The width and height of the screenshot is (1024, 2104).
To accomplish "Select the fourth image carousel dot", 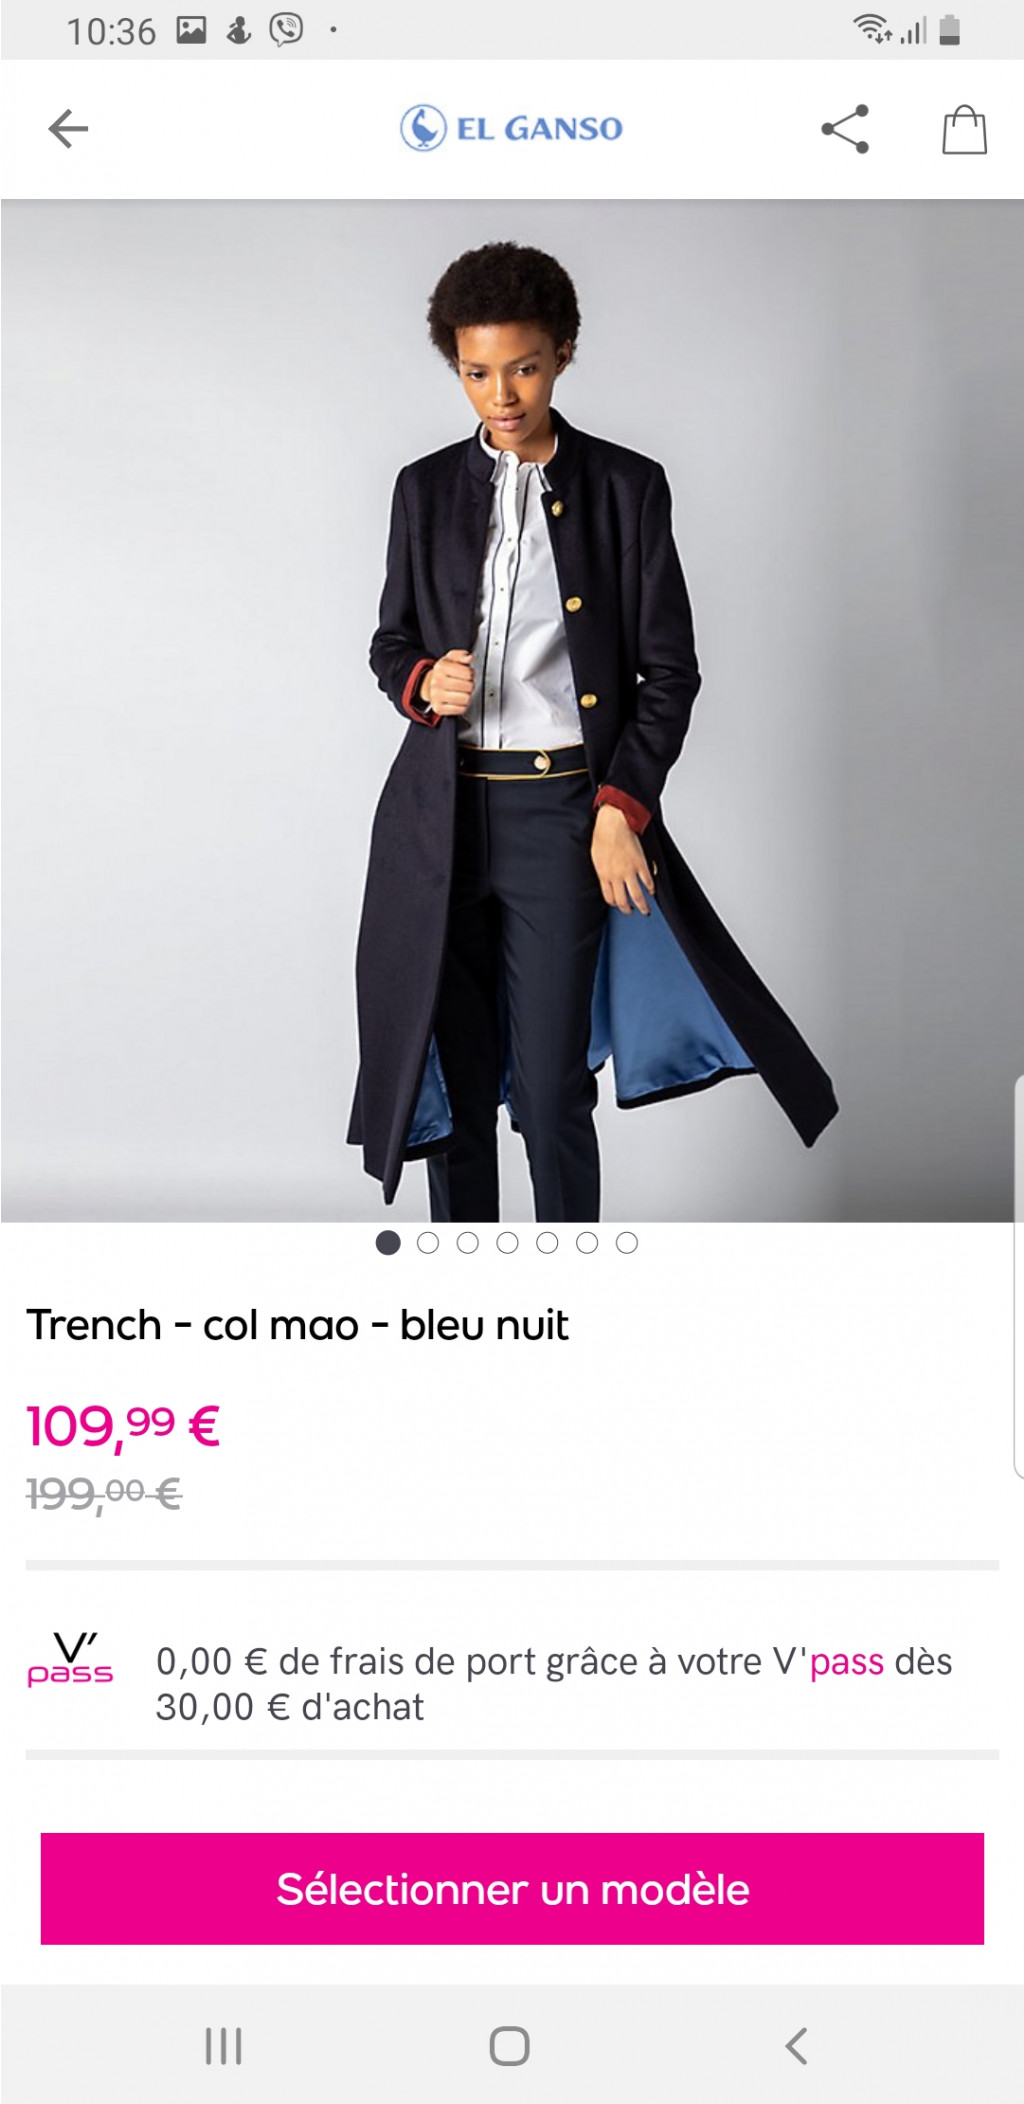I will point(508,1243).
